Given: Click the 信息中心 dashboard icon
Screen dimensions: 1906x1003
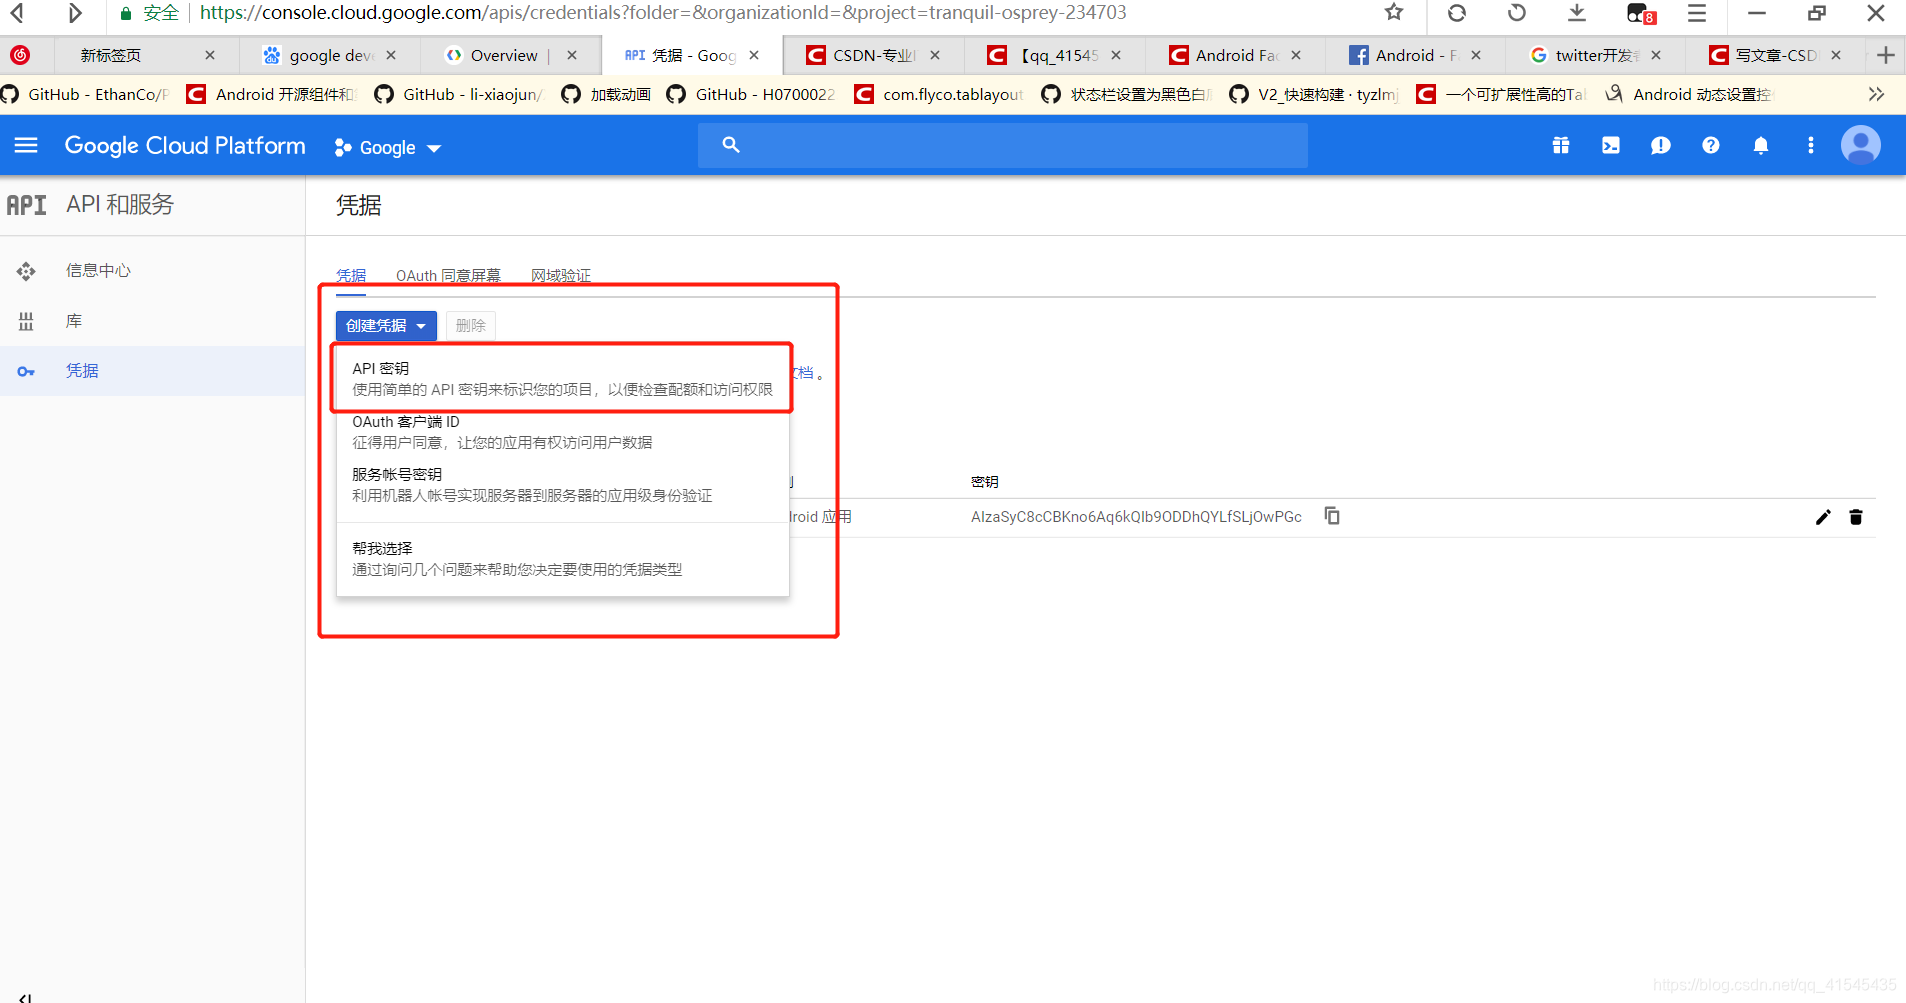Looking at the screenshot, I should tap(26, 271).
